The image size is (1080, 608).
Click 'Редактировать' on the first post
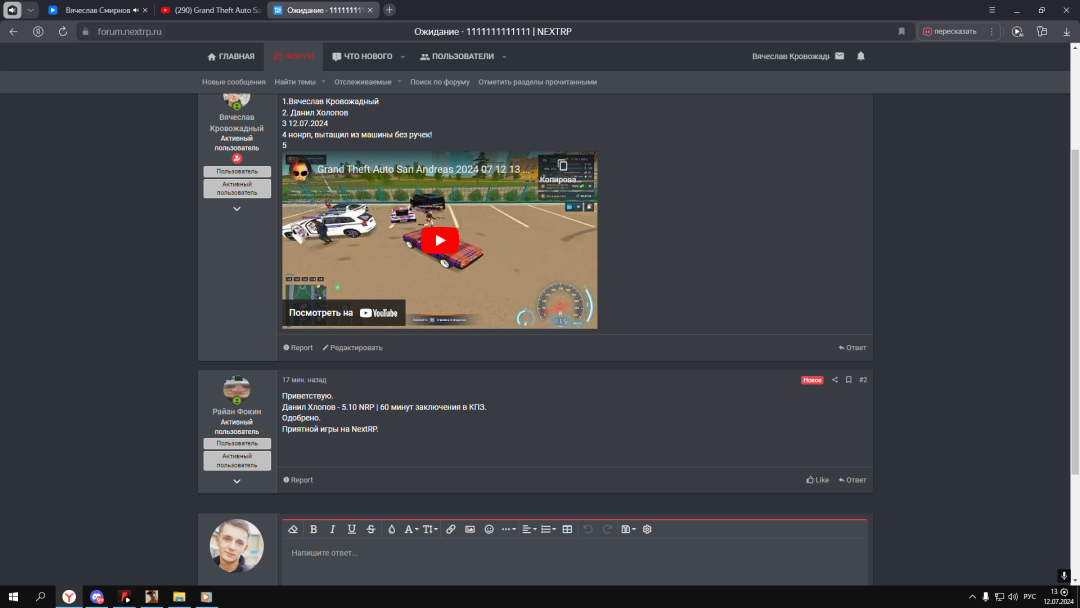click(353, 348)
